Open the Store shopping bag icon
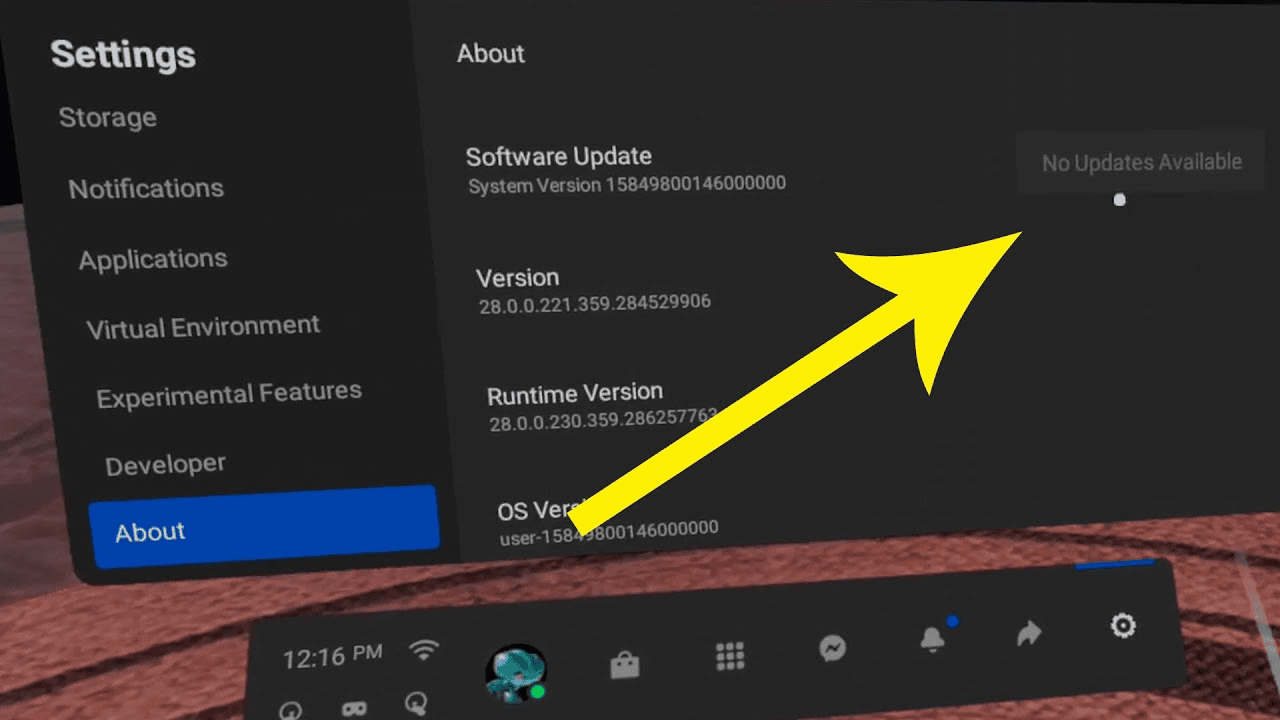The image size is (1280, 720). 625,665
